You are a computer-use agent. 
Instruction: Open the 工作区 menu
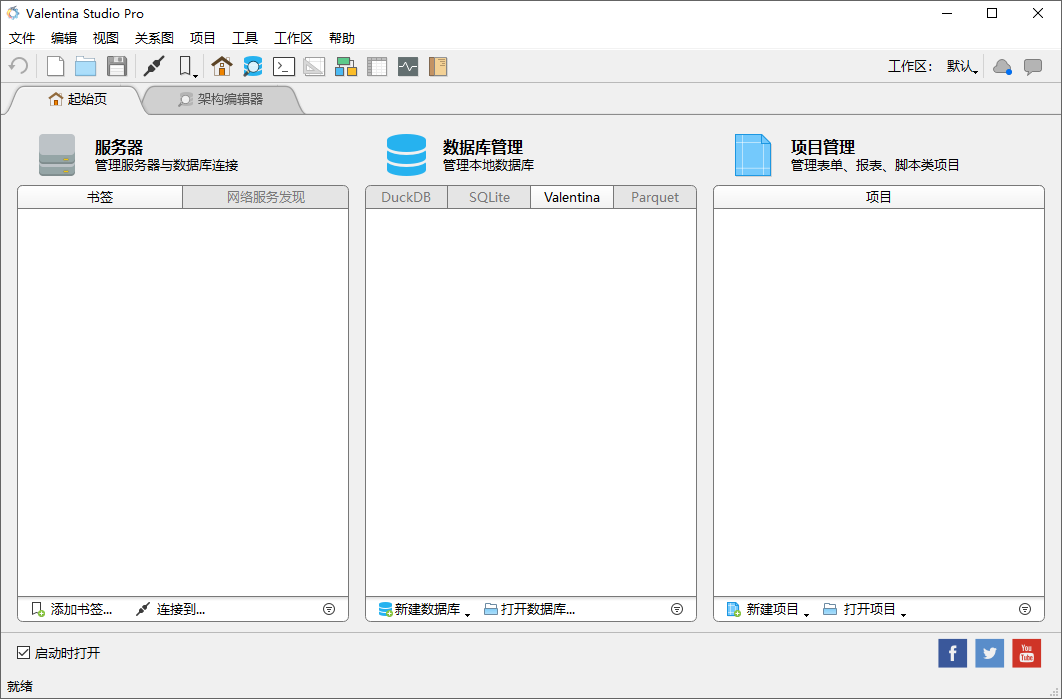[293, 38]
